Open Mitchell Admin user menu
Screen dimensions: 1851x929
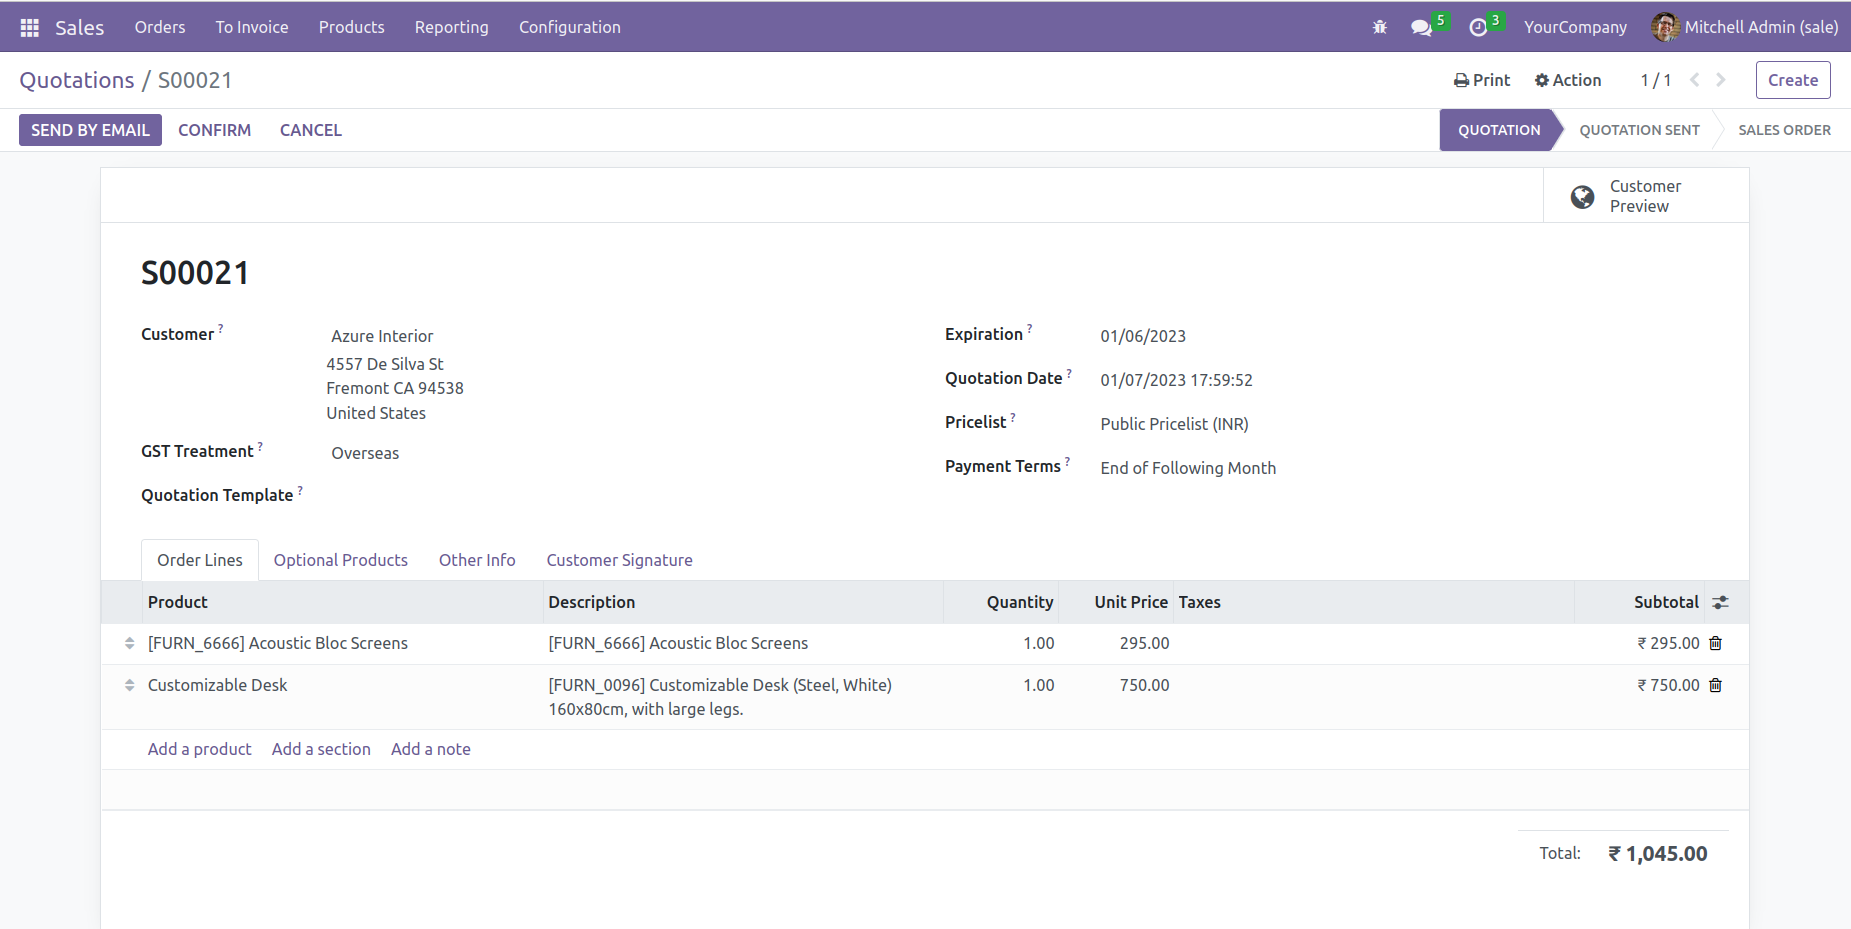coord(1745,27)
